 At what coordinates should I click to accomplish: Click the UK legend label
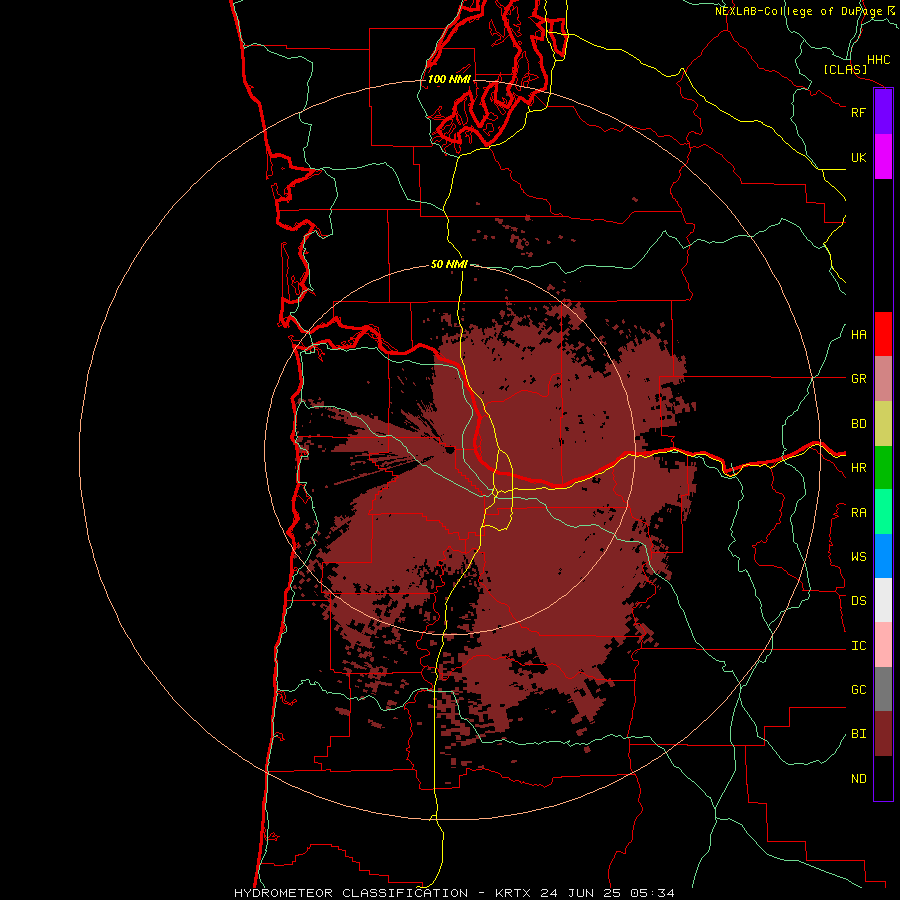coord(858,157)
